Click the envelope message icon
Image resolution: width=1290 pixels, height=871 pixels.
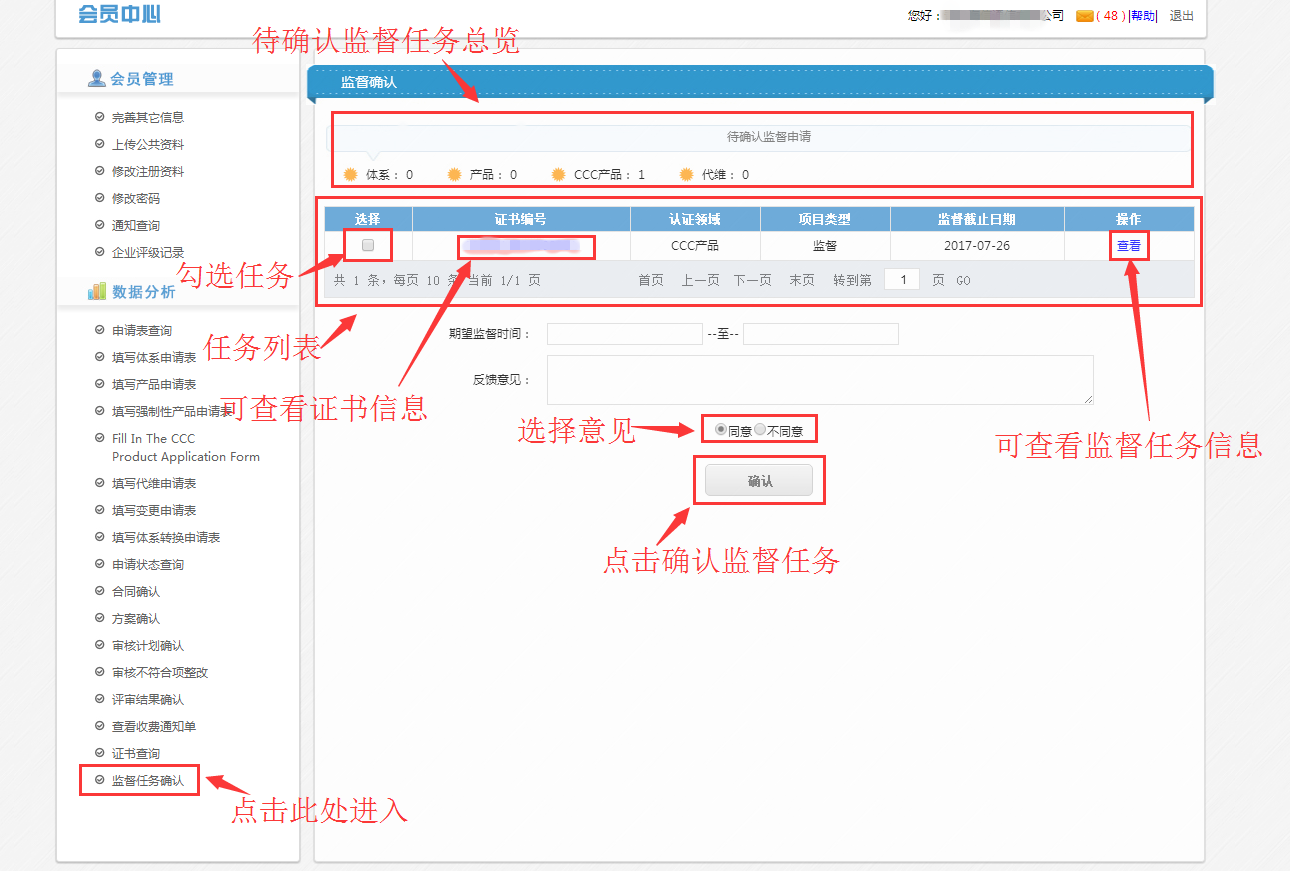coord(1084,16)
